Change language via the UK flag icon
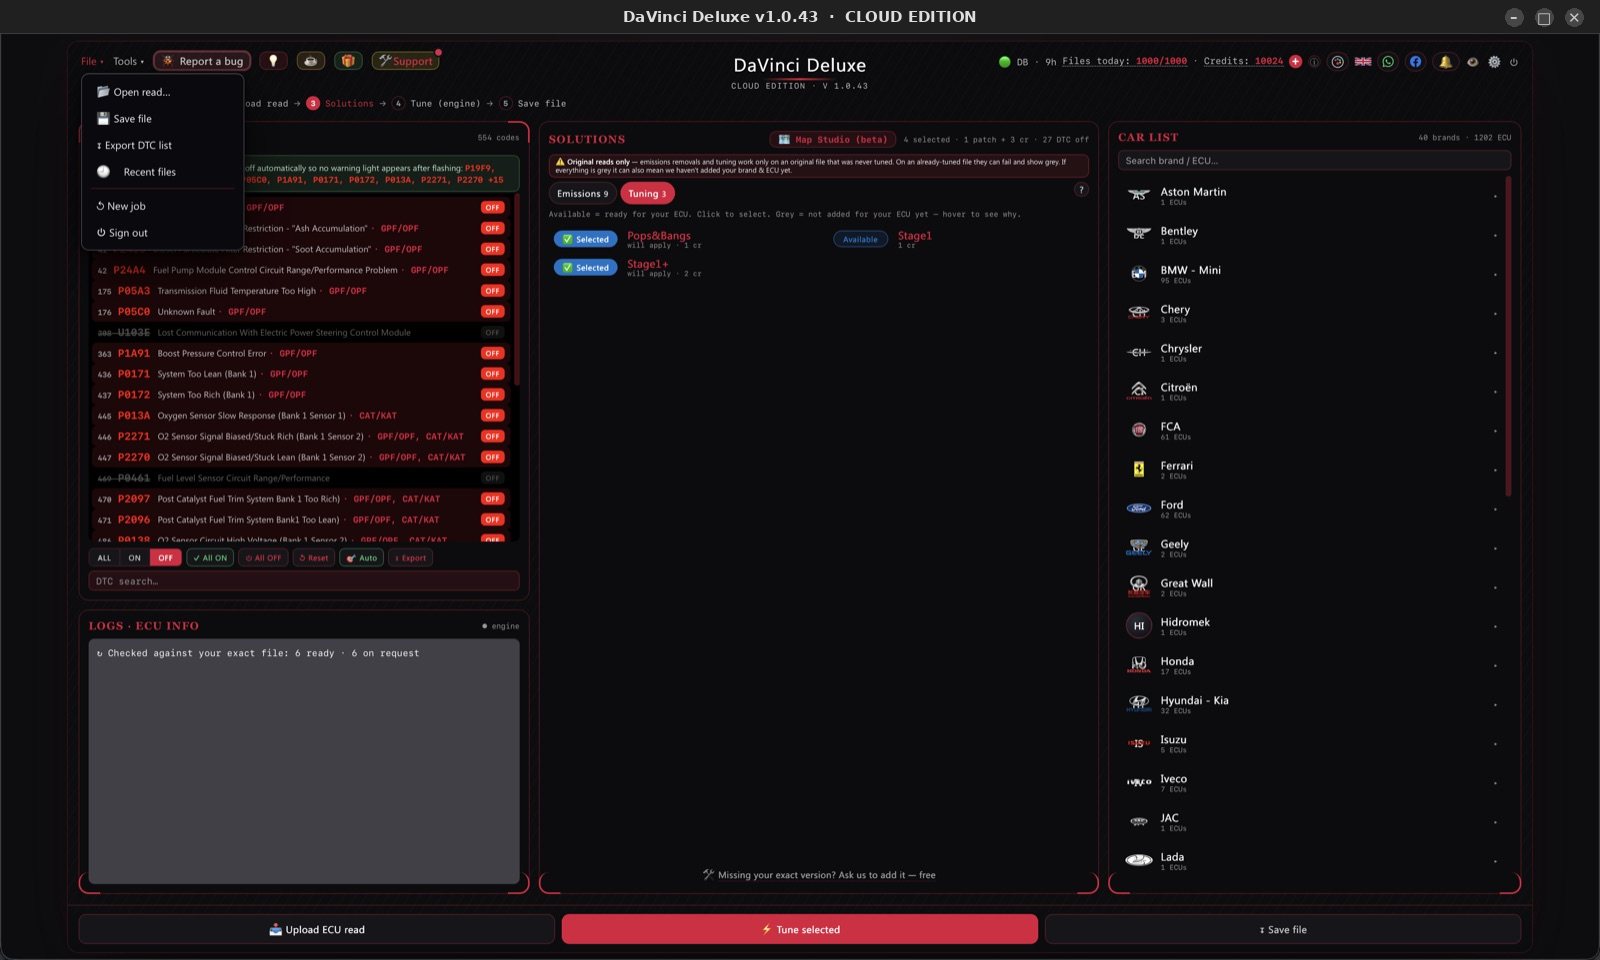The width and height of the screenshot is (1600, 960). tap(1363, 62)
